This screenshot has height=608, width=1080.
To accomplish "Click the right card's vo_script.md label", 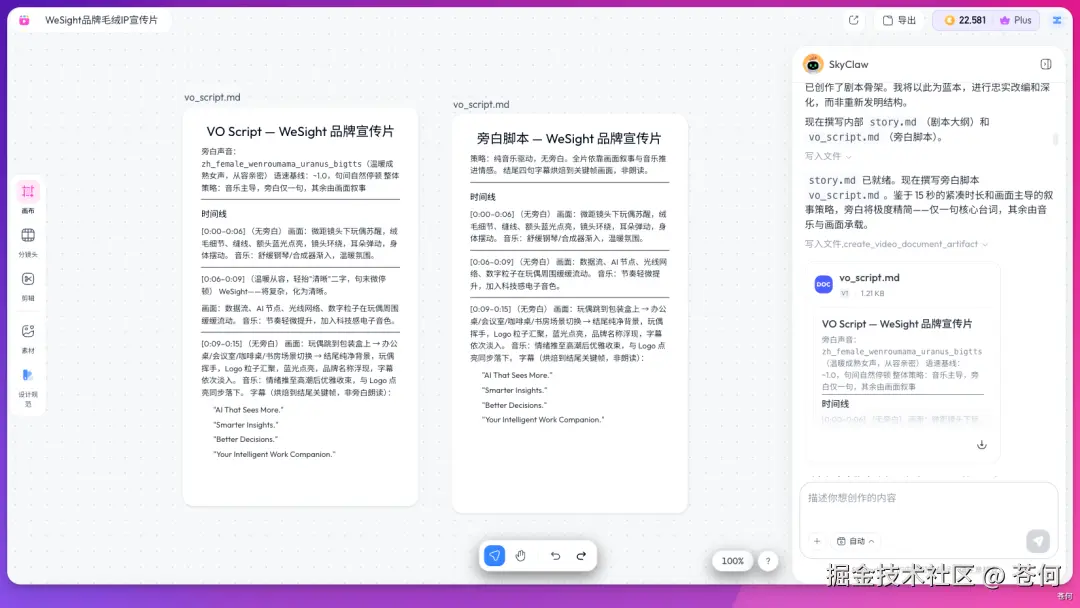I will [481, 105].
